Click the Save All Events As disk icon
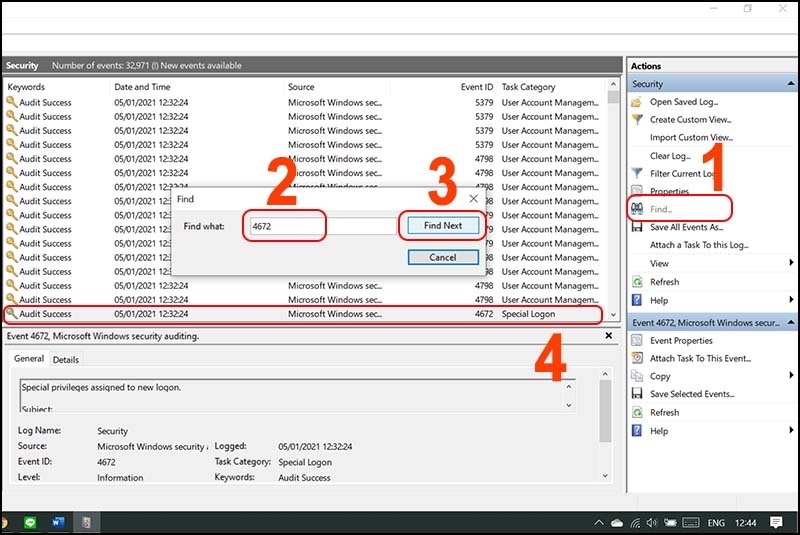 (637, 227)
